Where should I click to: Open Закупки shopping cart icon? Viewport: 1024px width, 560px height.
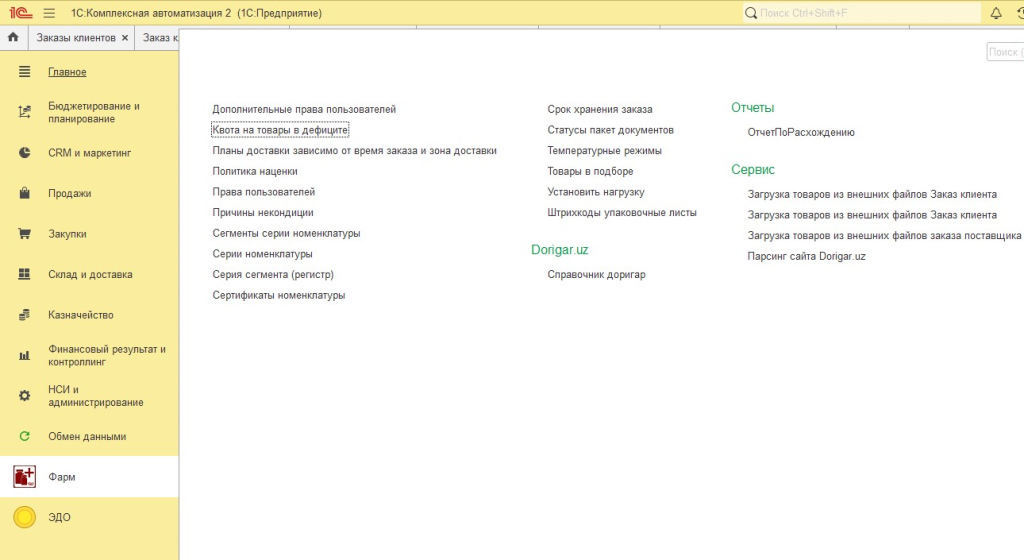click(x=25, y=234)
